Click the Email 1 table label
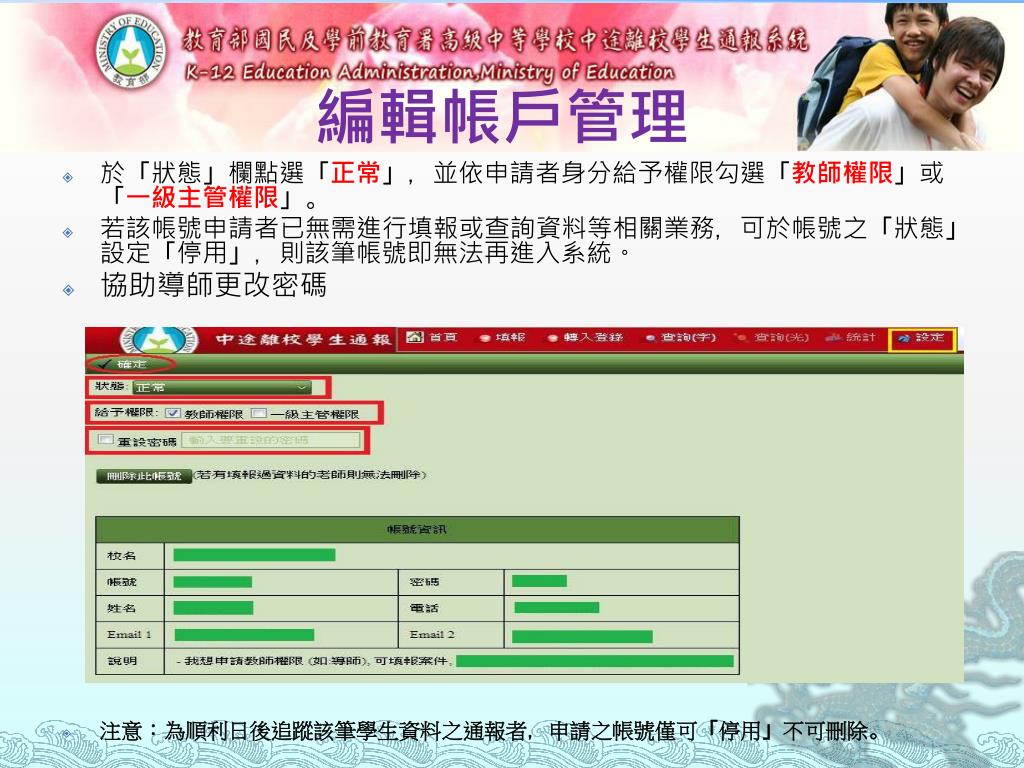Image resolution: width=1024 pixels, height=768 pixels. (x=129, y=634)
